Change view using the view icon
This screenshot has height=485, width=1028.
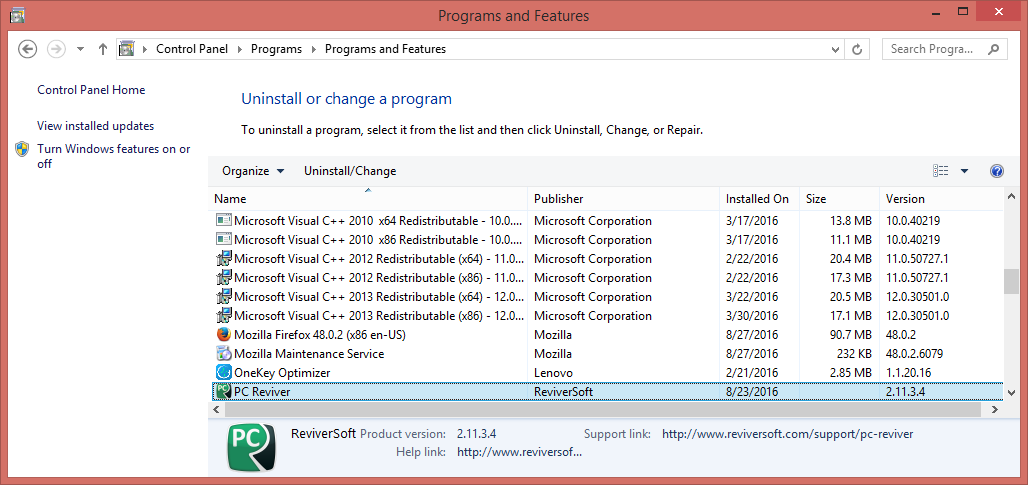[x=940, y=171]
